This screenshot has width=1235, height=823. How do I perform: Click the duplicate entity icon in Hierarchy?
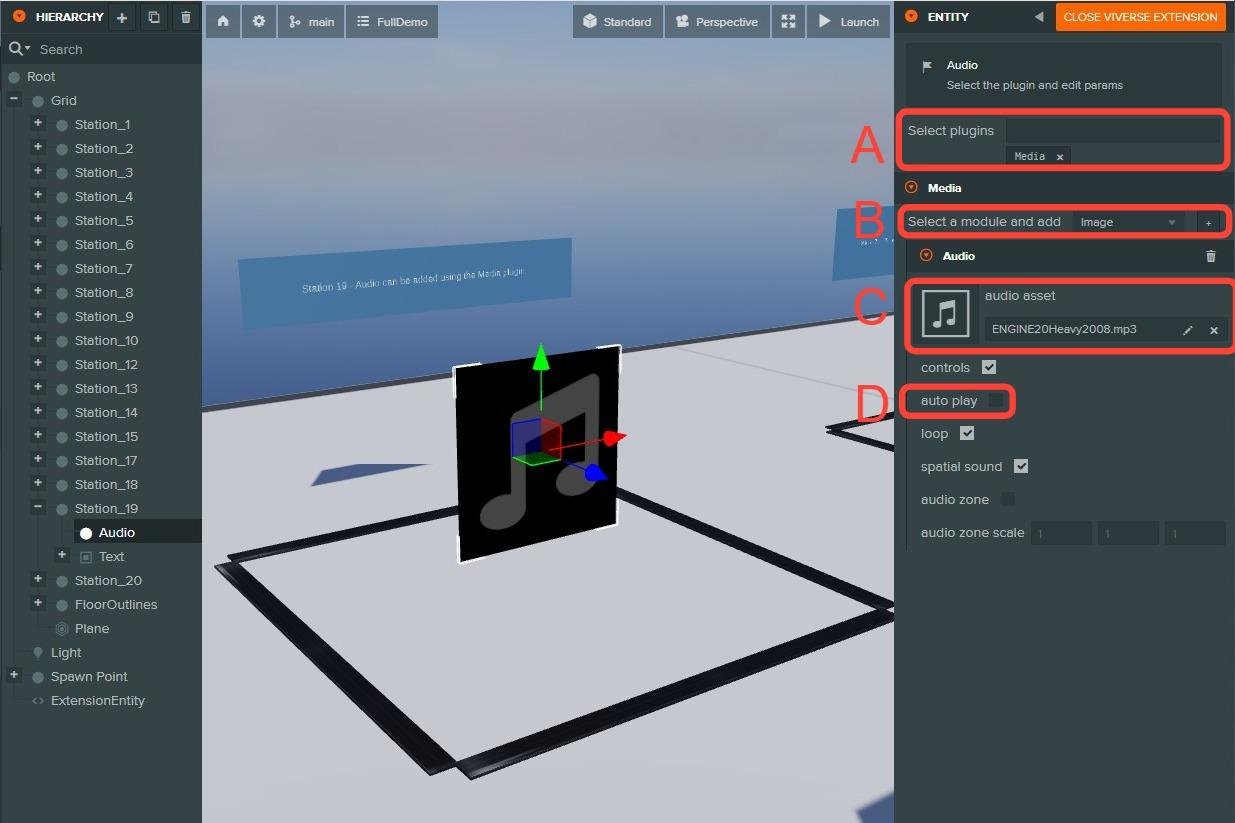click(x=154, y=17)
